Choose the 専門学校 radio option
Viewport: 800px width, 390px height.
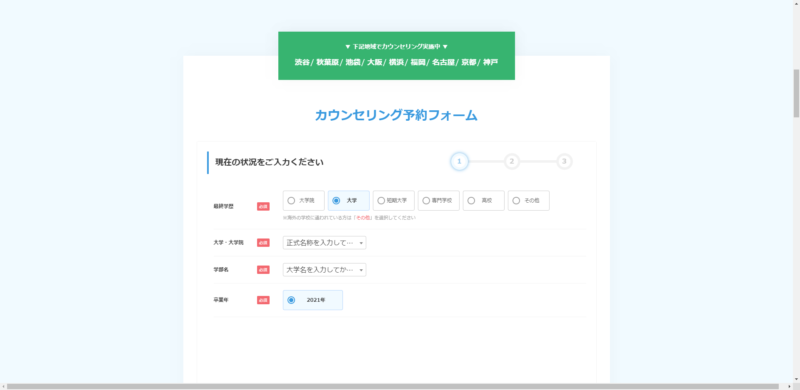[438, 201]
